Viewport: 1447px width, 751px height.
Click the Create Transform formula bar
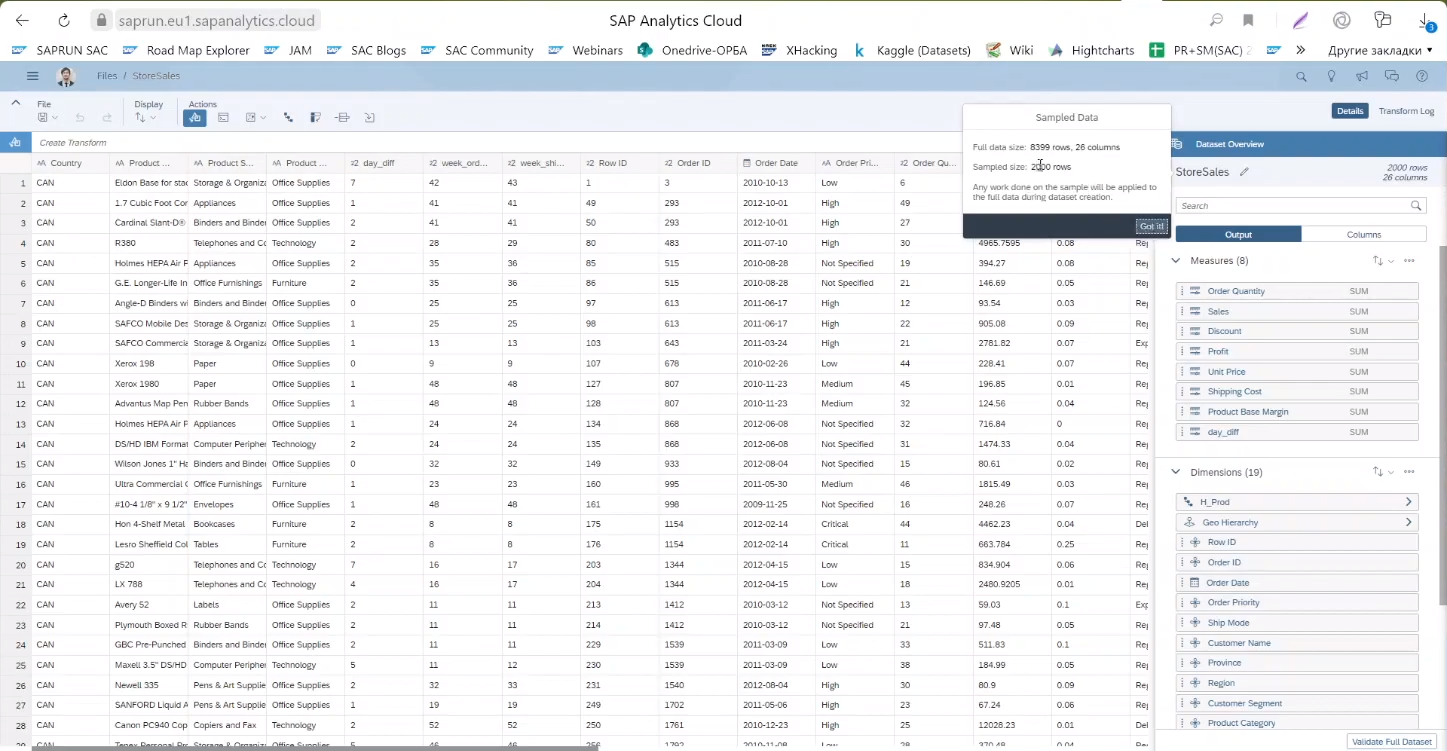click(495, 143)
